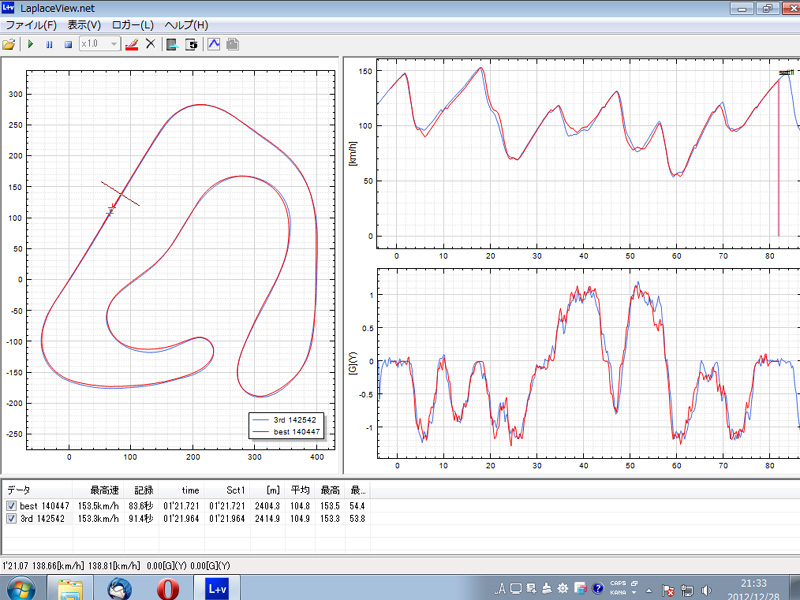
Task: Sort by the 最高速 column header
Action: point(98,490)
